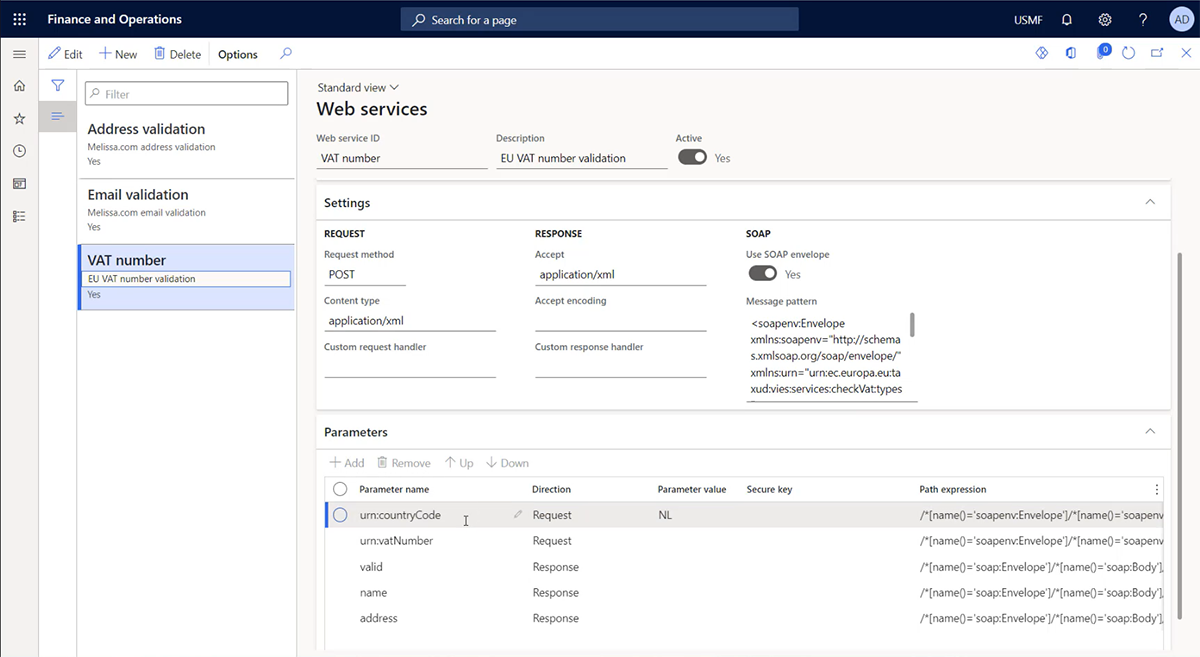The image size is (1200, 657).
Task: Click the Request method field
Action: point(365,274)
